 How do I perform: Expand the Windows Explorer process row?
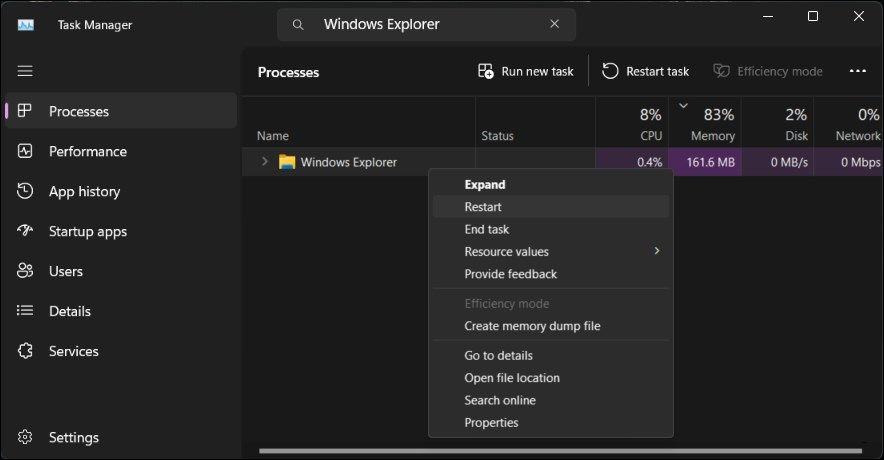coord(264,162)
